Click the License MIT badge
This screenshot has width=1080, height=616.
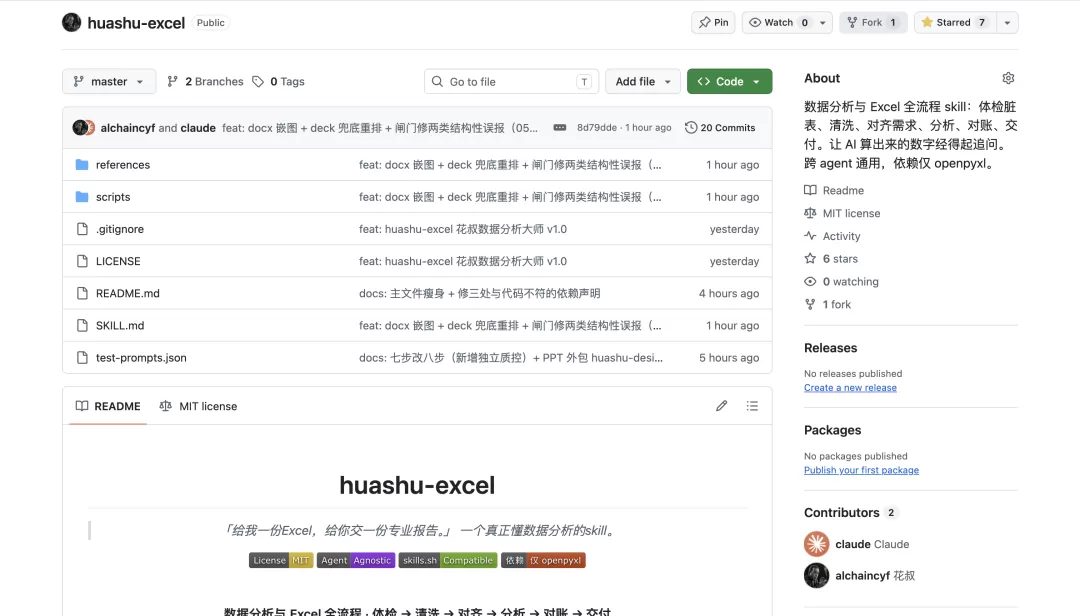coord(281,560)
